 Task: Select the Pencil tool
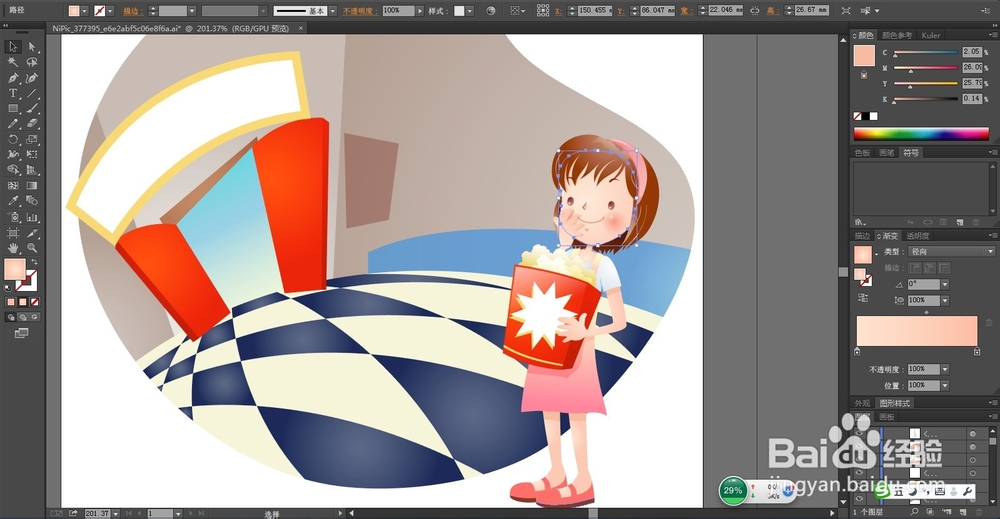pyautogui.click(x=13, y=124)
